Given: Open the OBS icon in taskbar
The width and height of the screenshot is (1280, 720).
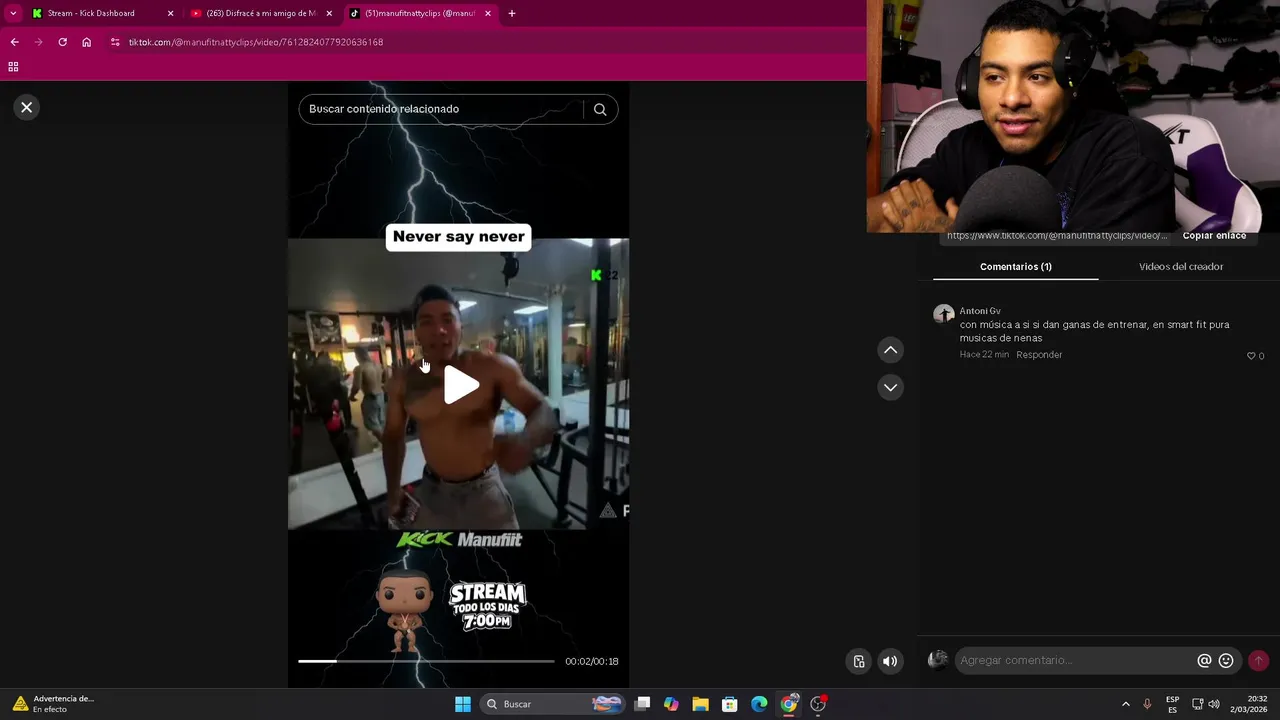Looking at the screenshot, I should click(818, 704).
